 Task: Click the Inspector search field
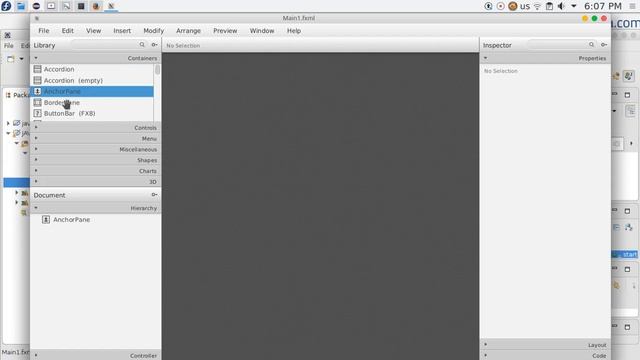click(x=562, y=44)
